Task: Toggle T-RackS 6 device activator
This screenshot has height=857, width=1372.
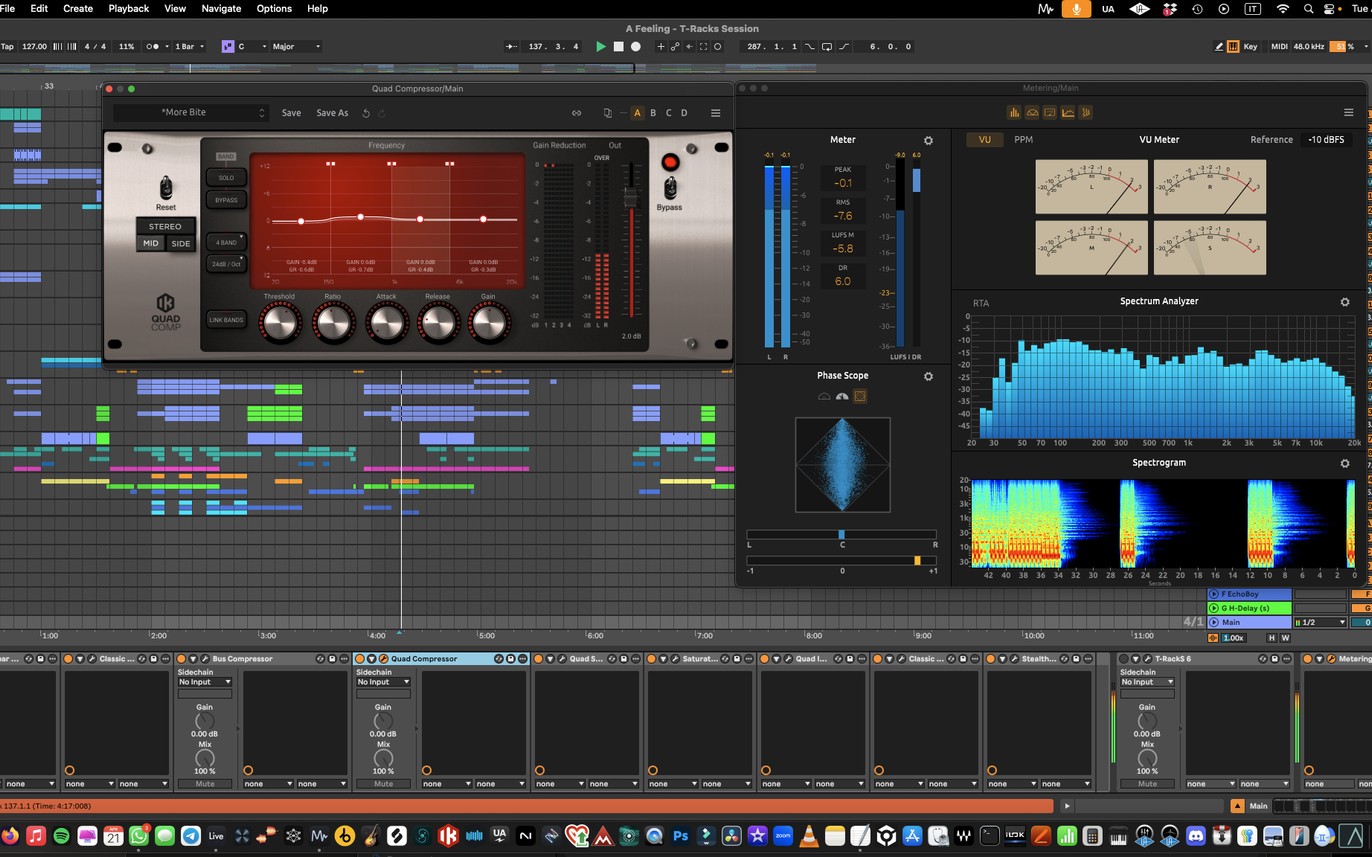Action: click(1124, 659)
